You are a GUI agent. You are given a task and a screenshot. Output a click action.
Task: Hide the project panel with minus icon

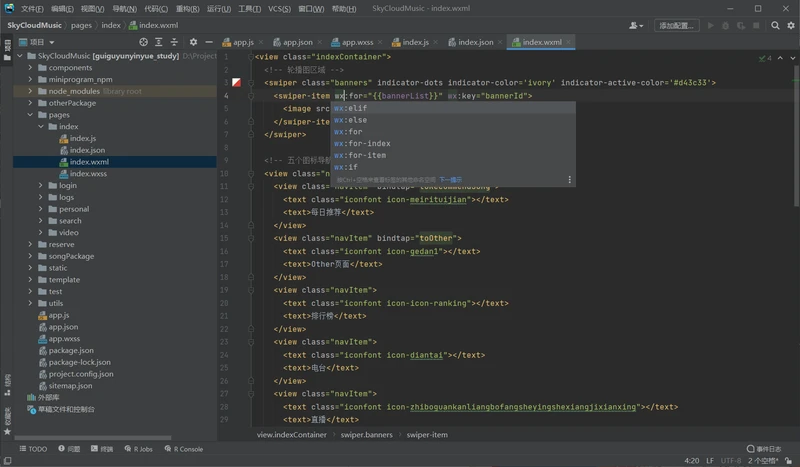coord(209,42)
